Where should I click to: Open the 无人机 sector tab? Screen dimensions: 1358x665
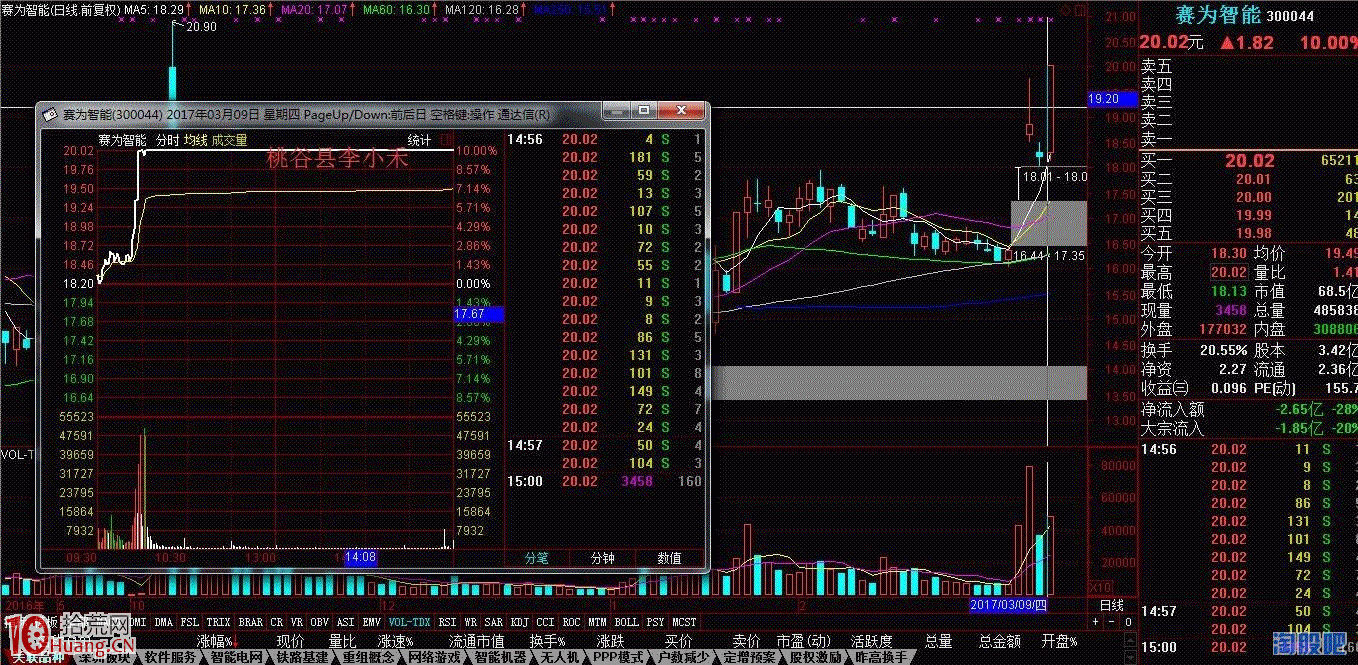click(x=559, y=658)
